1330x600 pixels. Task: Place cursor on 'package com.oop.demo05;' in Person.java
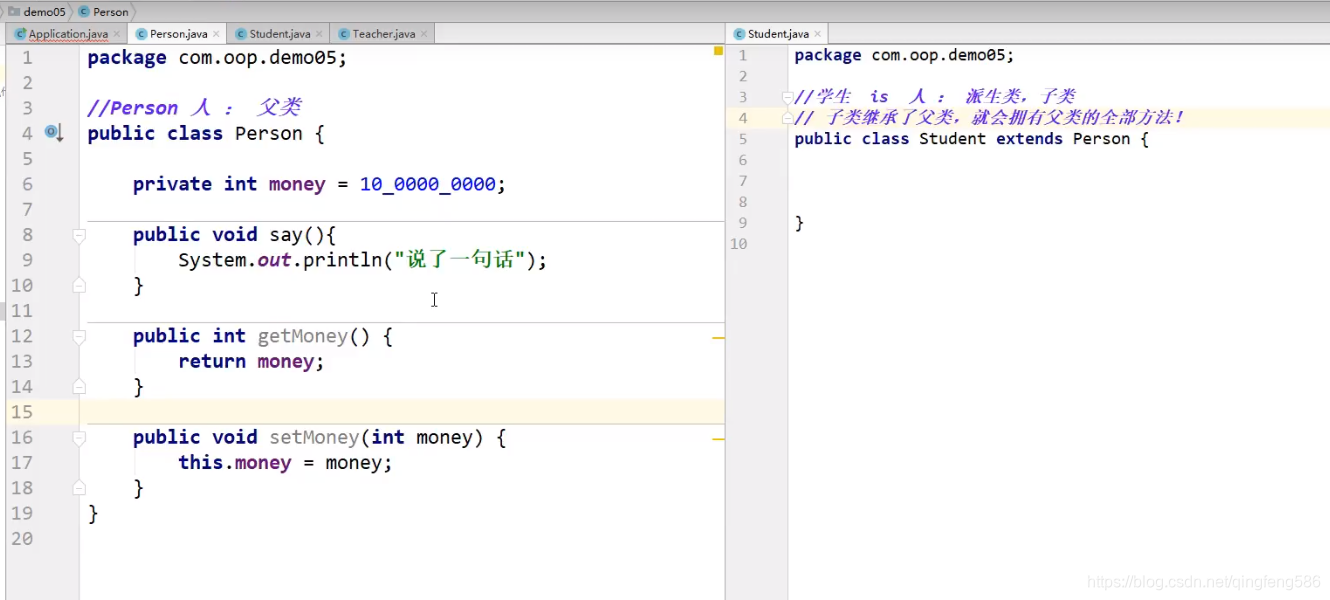coord(217,58)
